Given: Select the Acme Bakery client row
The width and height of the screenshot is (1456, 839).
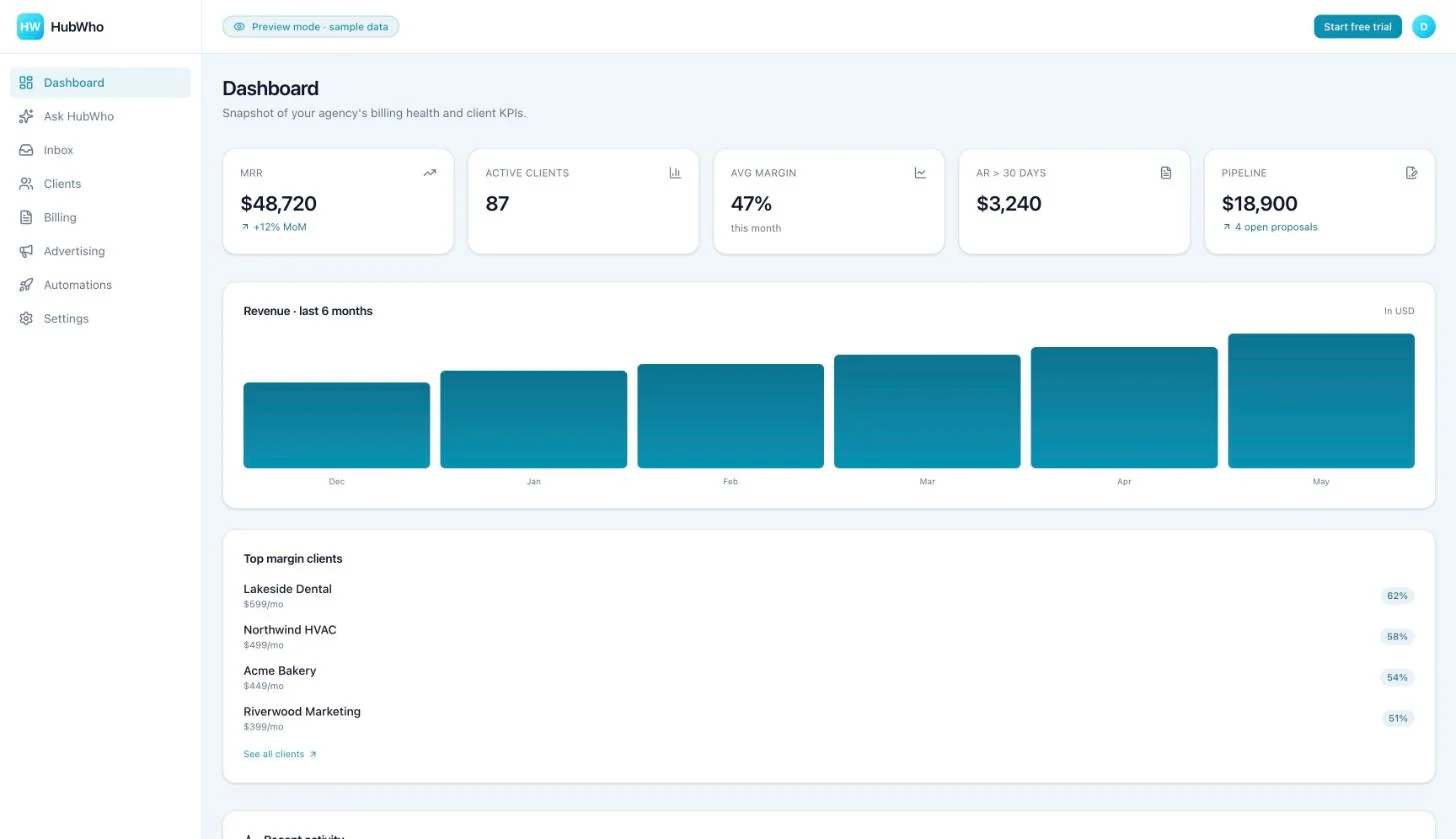Looking at the screenshot, I should click(828, 678).
